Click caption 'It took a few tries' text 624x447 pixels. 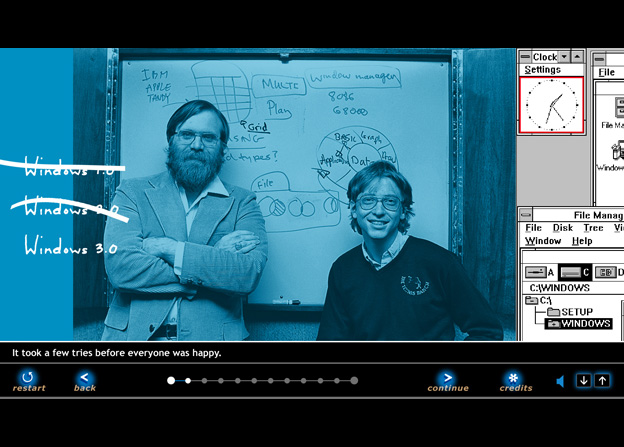point(117,353)
